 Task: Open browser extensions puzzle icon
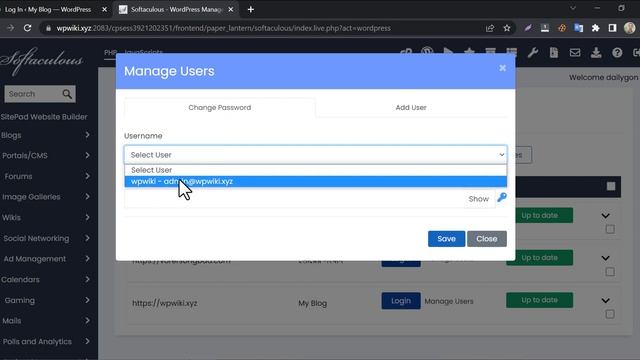[x=595, y=28]
